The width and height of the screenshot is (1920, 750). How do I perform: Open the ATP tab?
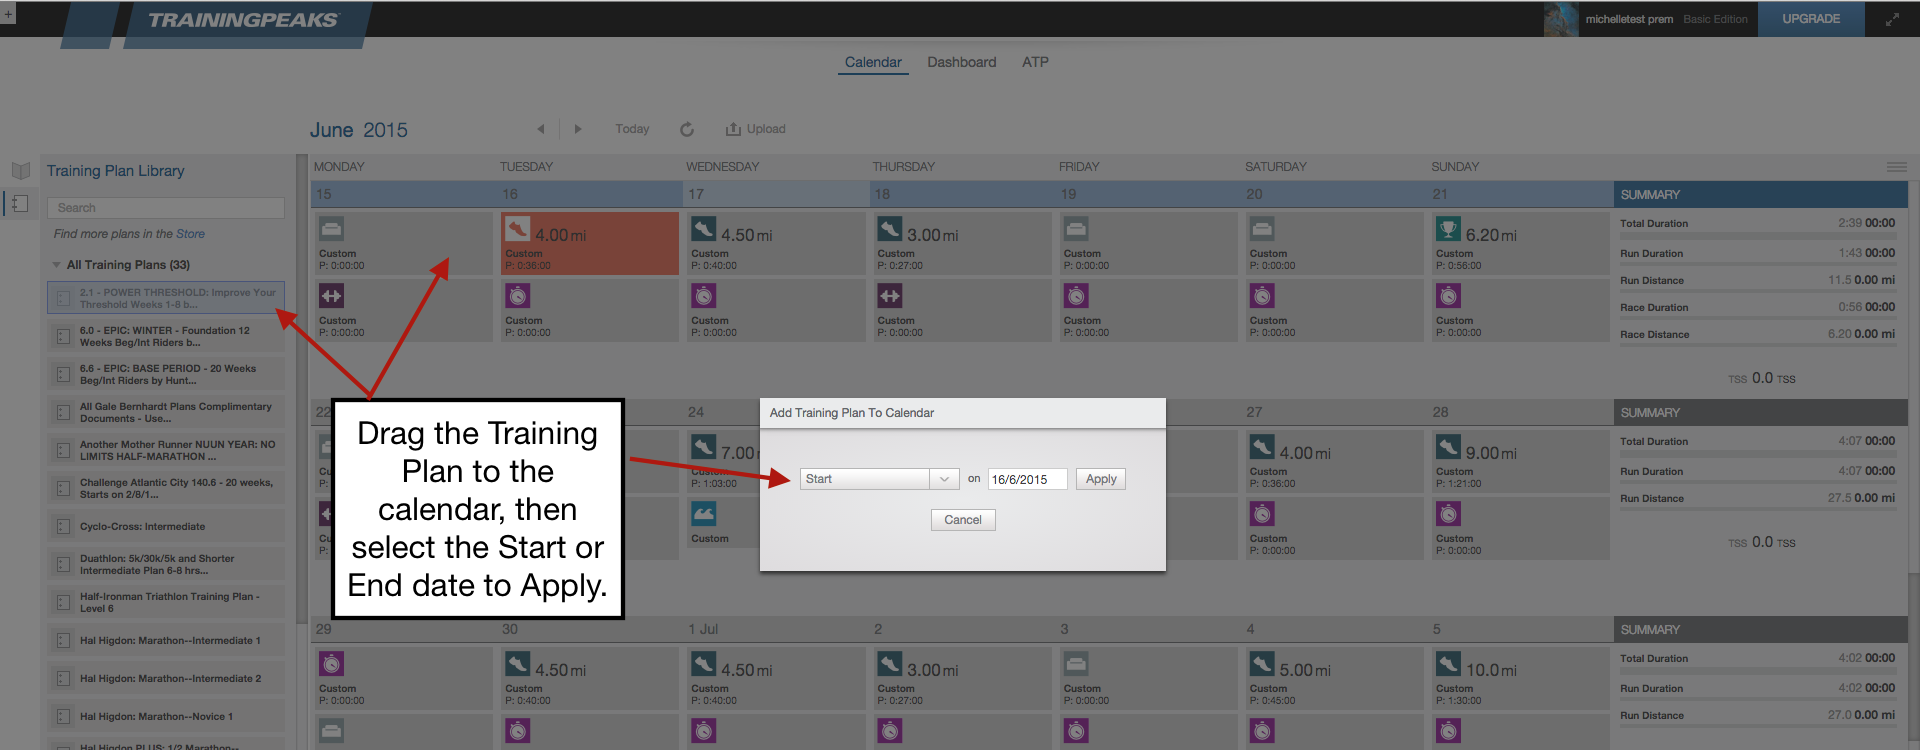1035,62
